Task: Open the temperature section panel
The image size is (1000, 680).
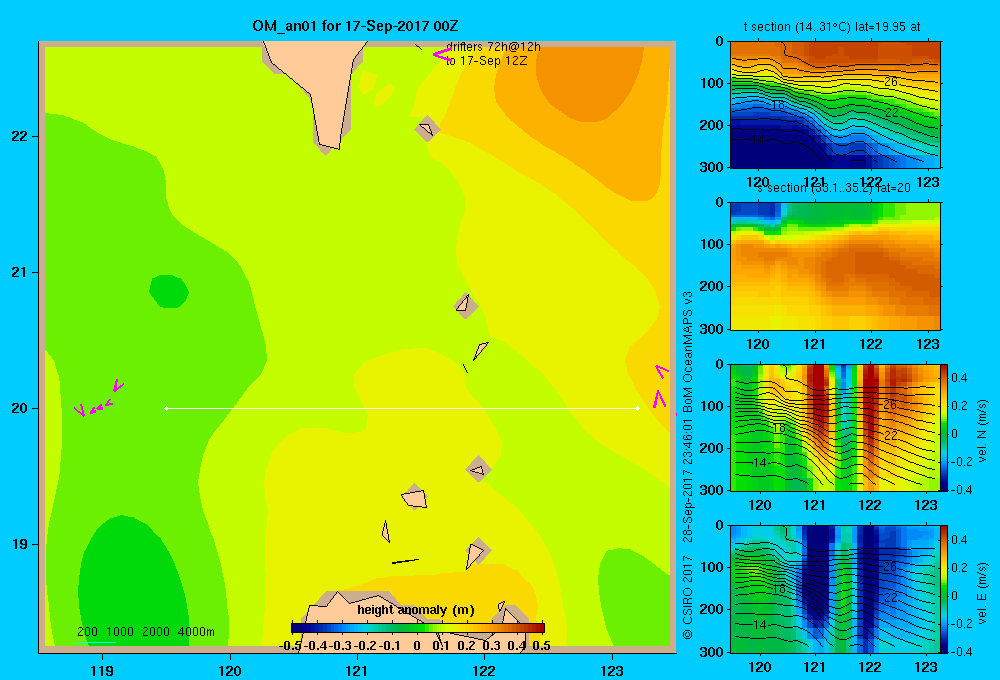Action: (x=835, y=105)
